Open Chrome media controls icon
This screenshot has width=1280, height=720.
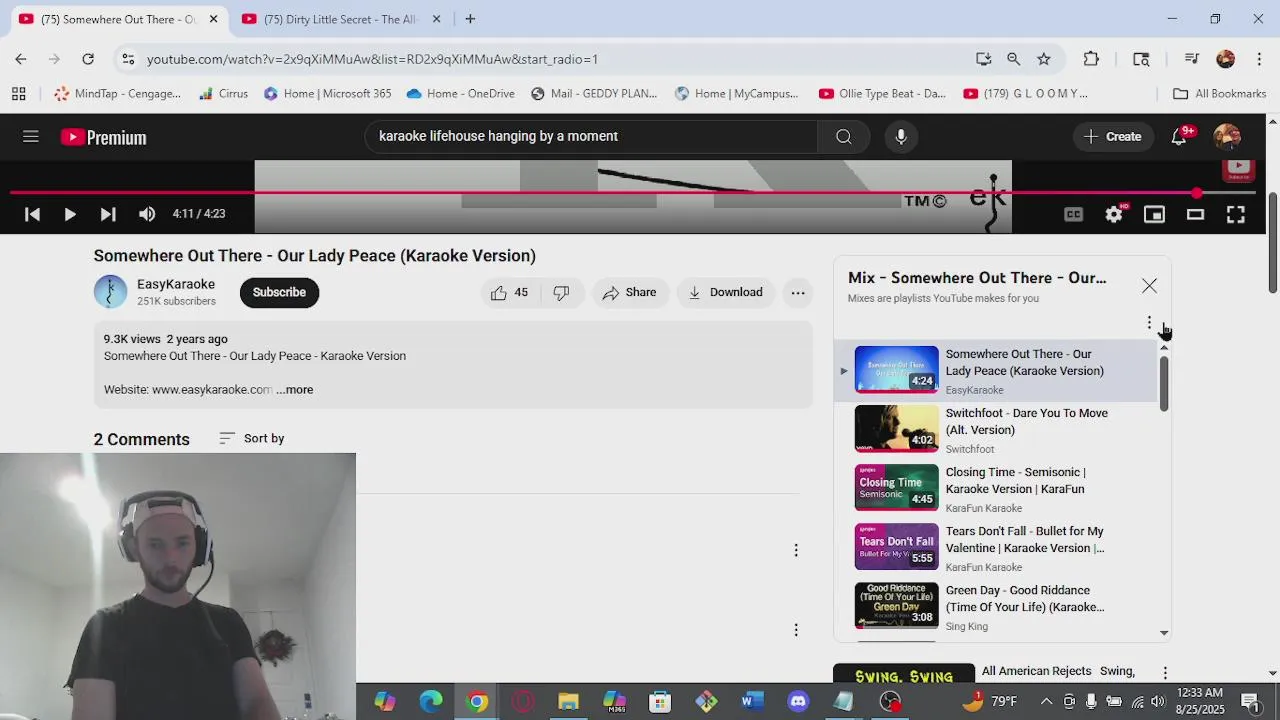1191,59
